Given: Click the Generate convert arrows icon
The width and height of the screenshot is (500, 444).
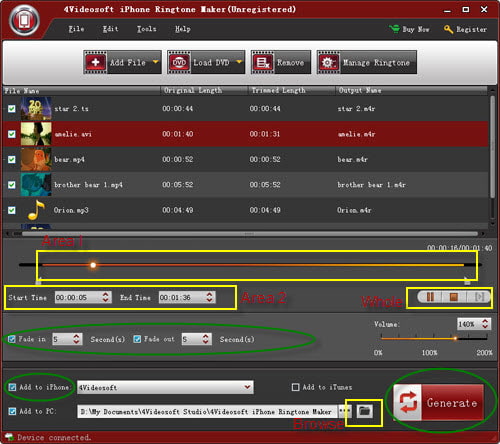Looking at the screenshot, I should [x=408, y=402].
